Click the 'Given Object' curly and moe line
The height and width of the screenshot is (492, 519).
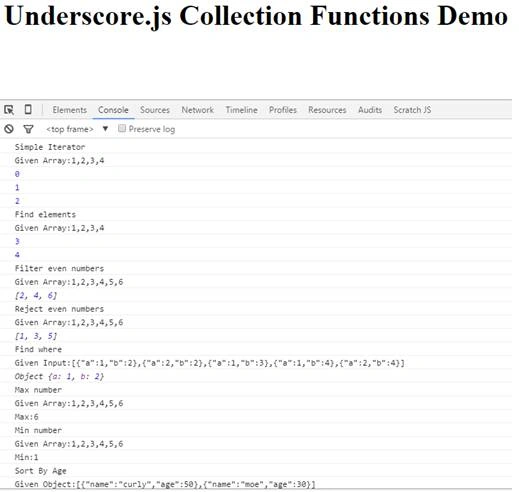[x=165, y=484]
